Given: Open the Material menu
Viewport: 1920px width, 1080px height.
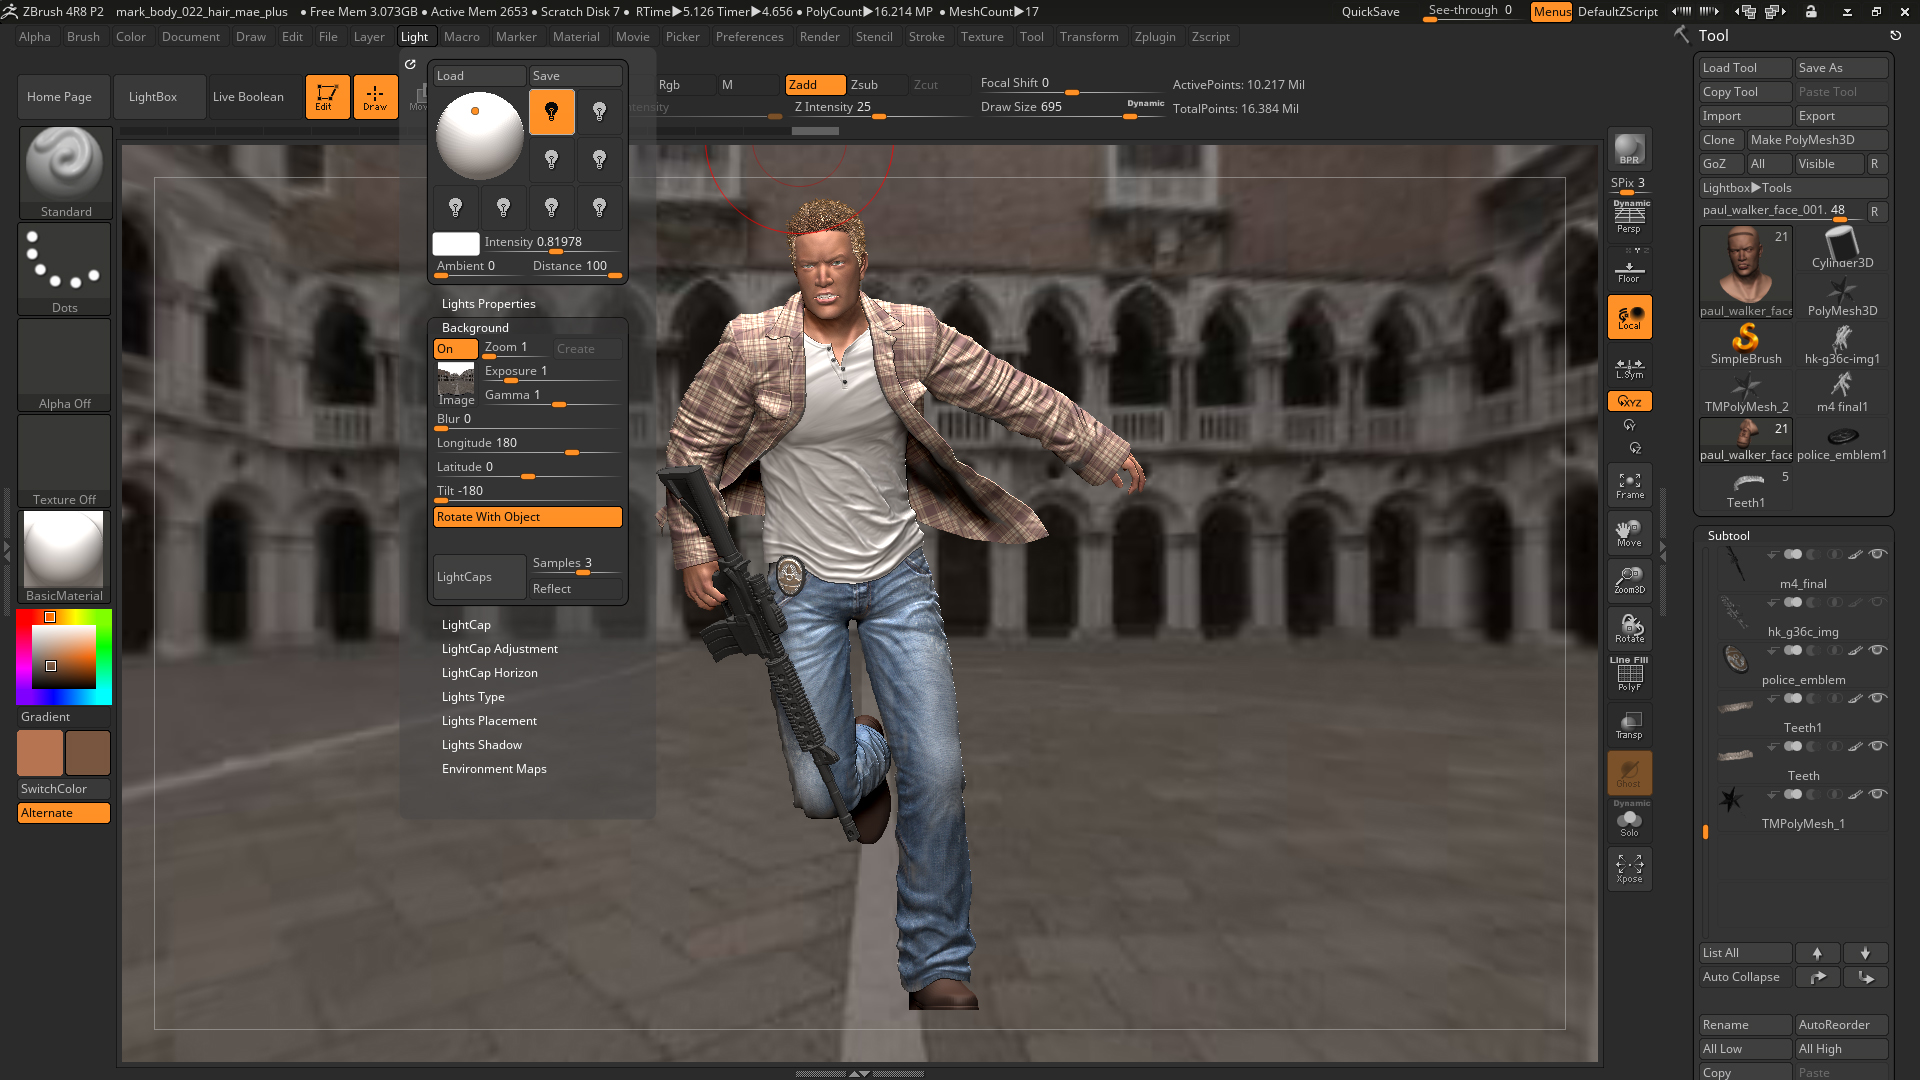Looking at the screenshot, I should click(576, 37).
